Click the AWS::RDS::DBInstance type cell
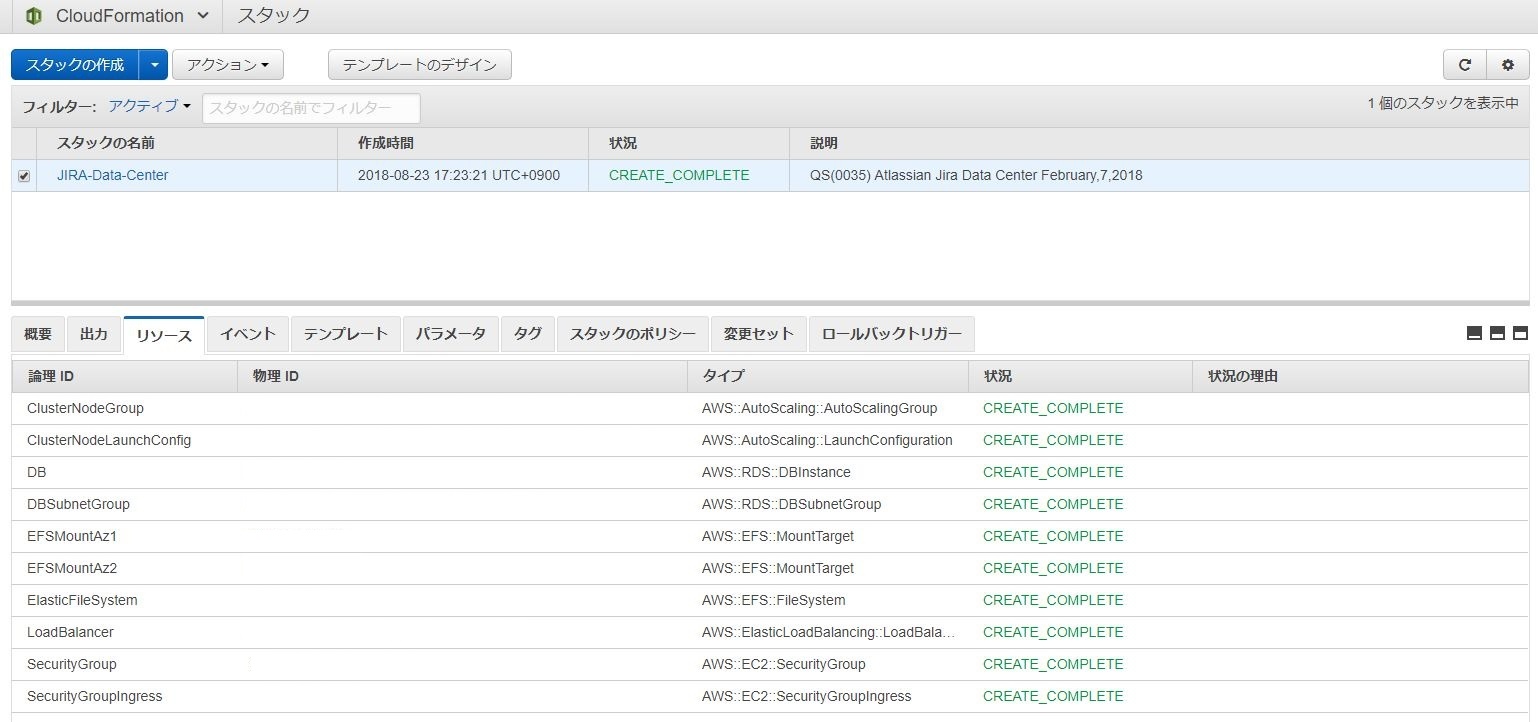The height and width of the screenshot is (722, 1538). coord(776,472)
